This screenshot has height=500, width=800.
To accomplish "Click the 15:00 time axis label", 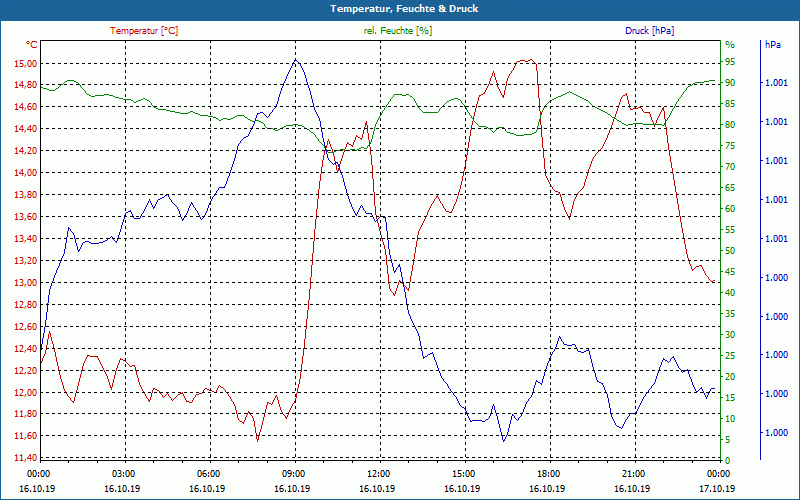I will (x=463, y=473).
